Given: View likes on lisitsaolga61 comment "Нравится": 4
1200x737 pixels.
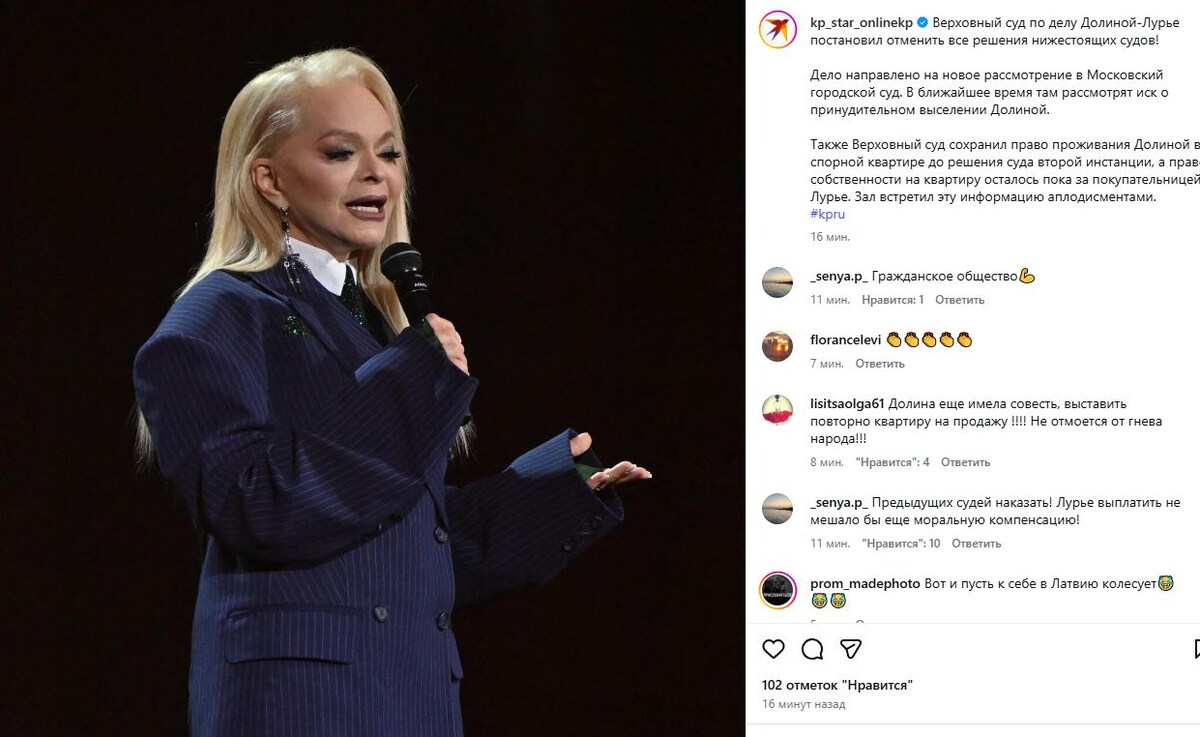Looking at the screenshot, I should coord(893,462).
